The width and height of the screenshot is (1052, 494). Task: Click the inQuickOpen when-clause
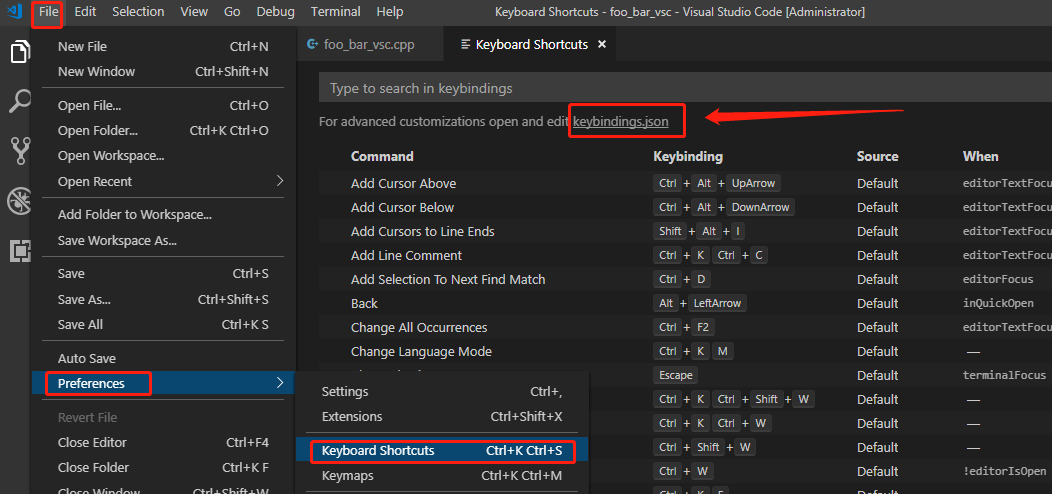(x=998, y=303)
